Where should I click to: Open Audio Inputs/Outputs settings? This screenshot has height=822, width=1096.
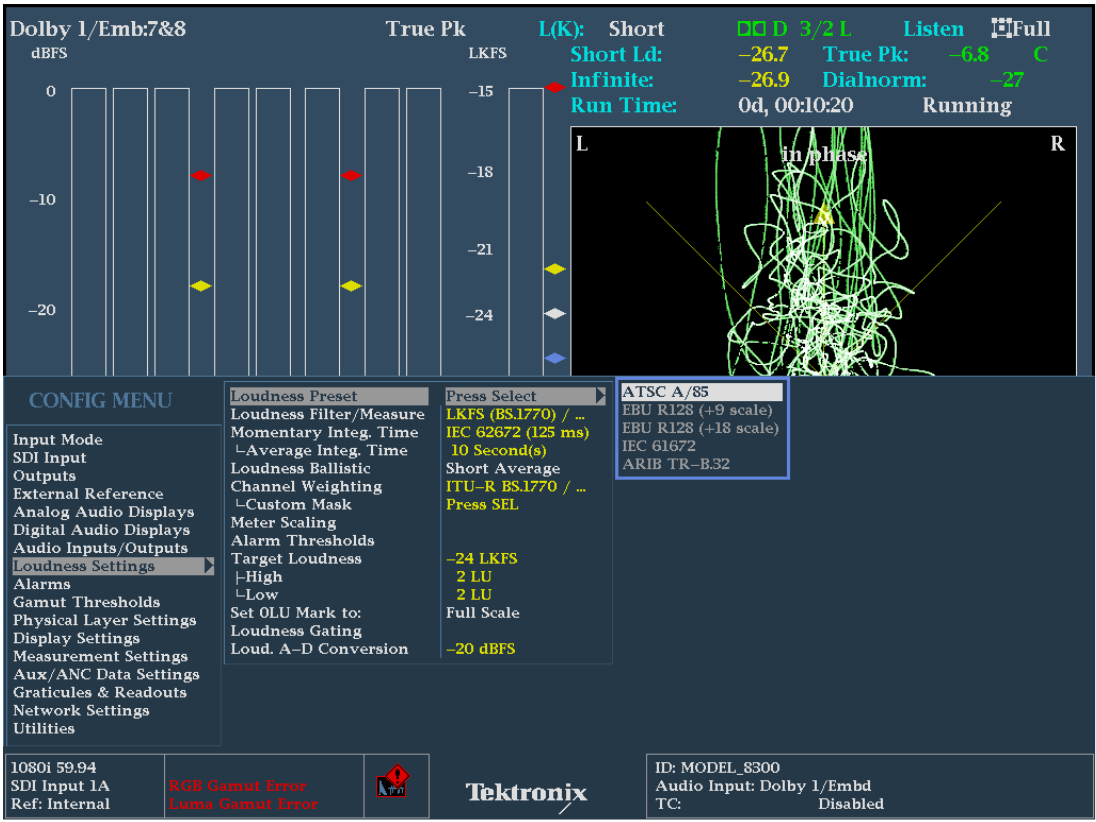101,548
